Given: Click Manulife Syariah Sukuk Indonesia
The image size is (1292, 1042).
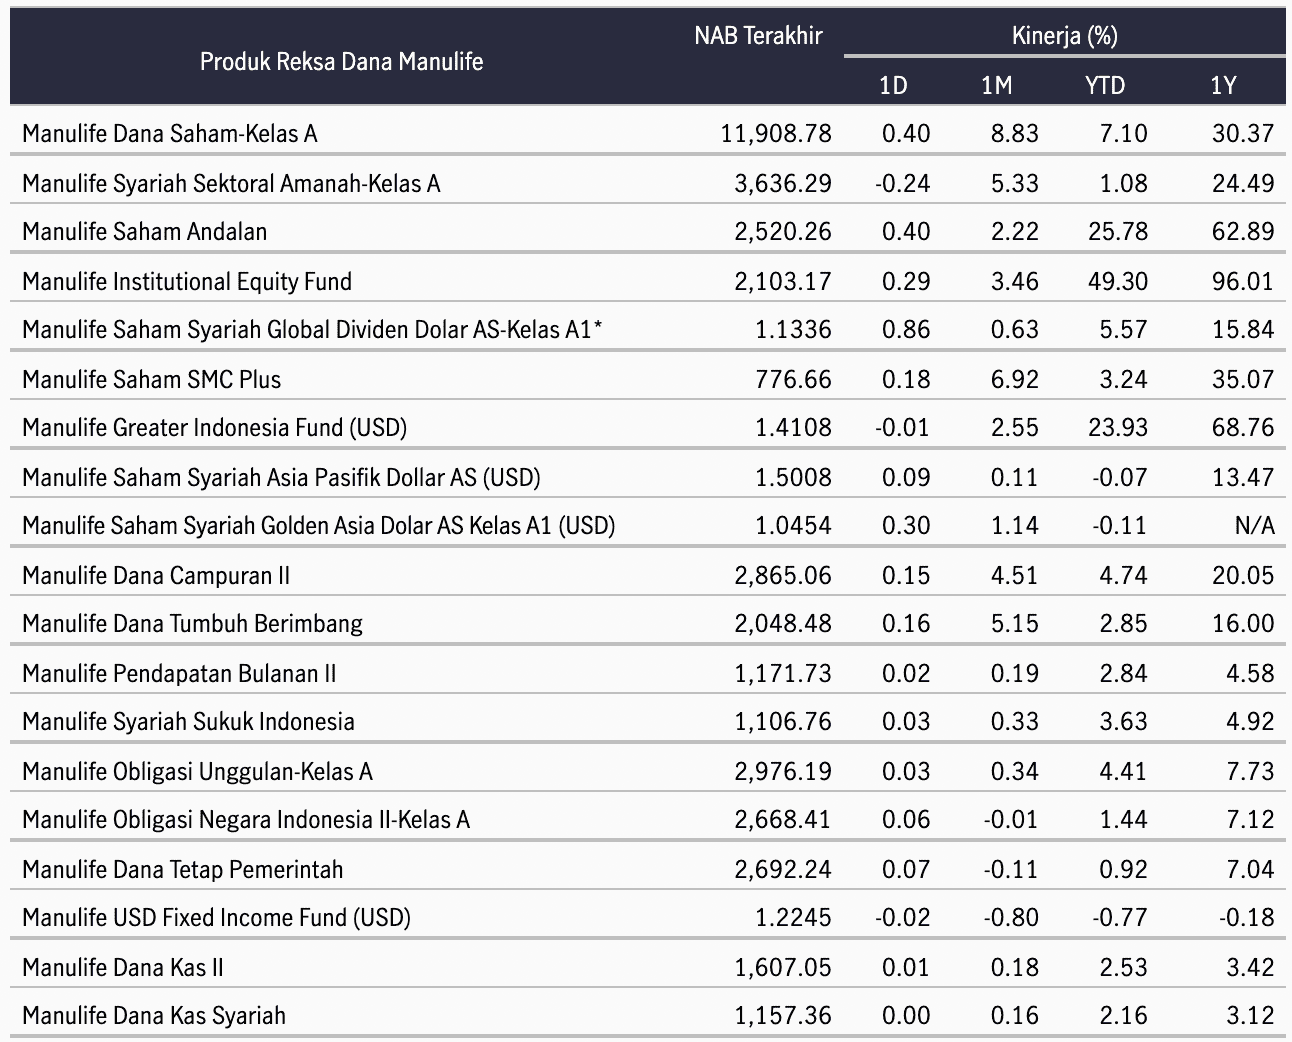Looking at the screenshot, I should pos(188,722).
